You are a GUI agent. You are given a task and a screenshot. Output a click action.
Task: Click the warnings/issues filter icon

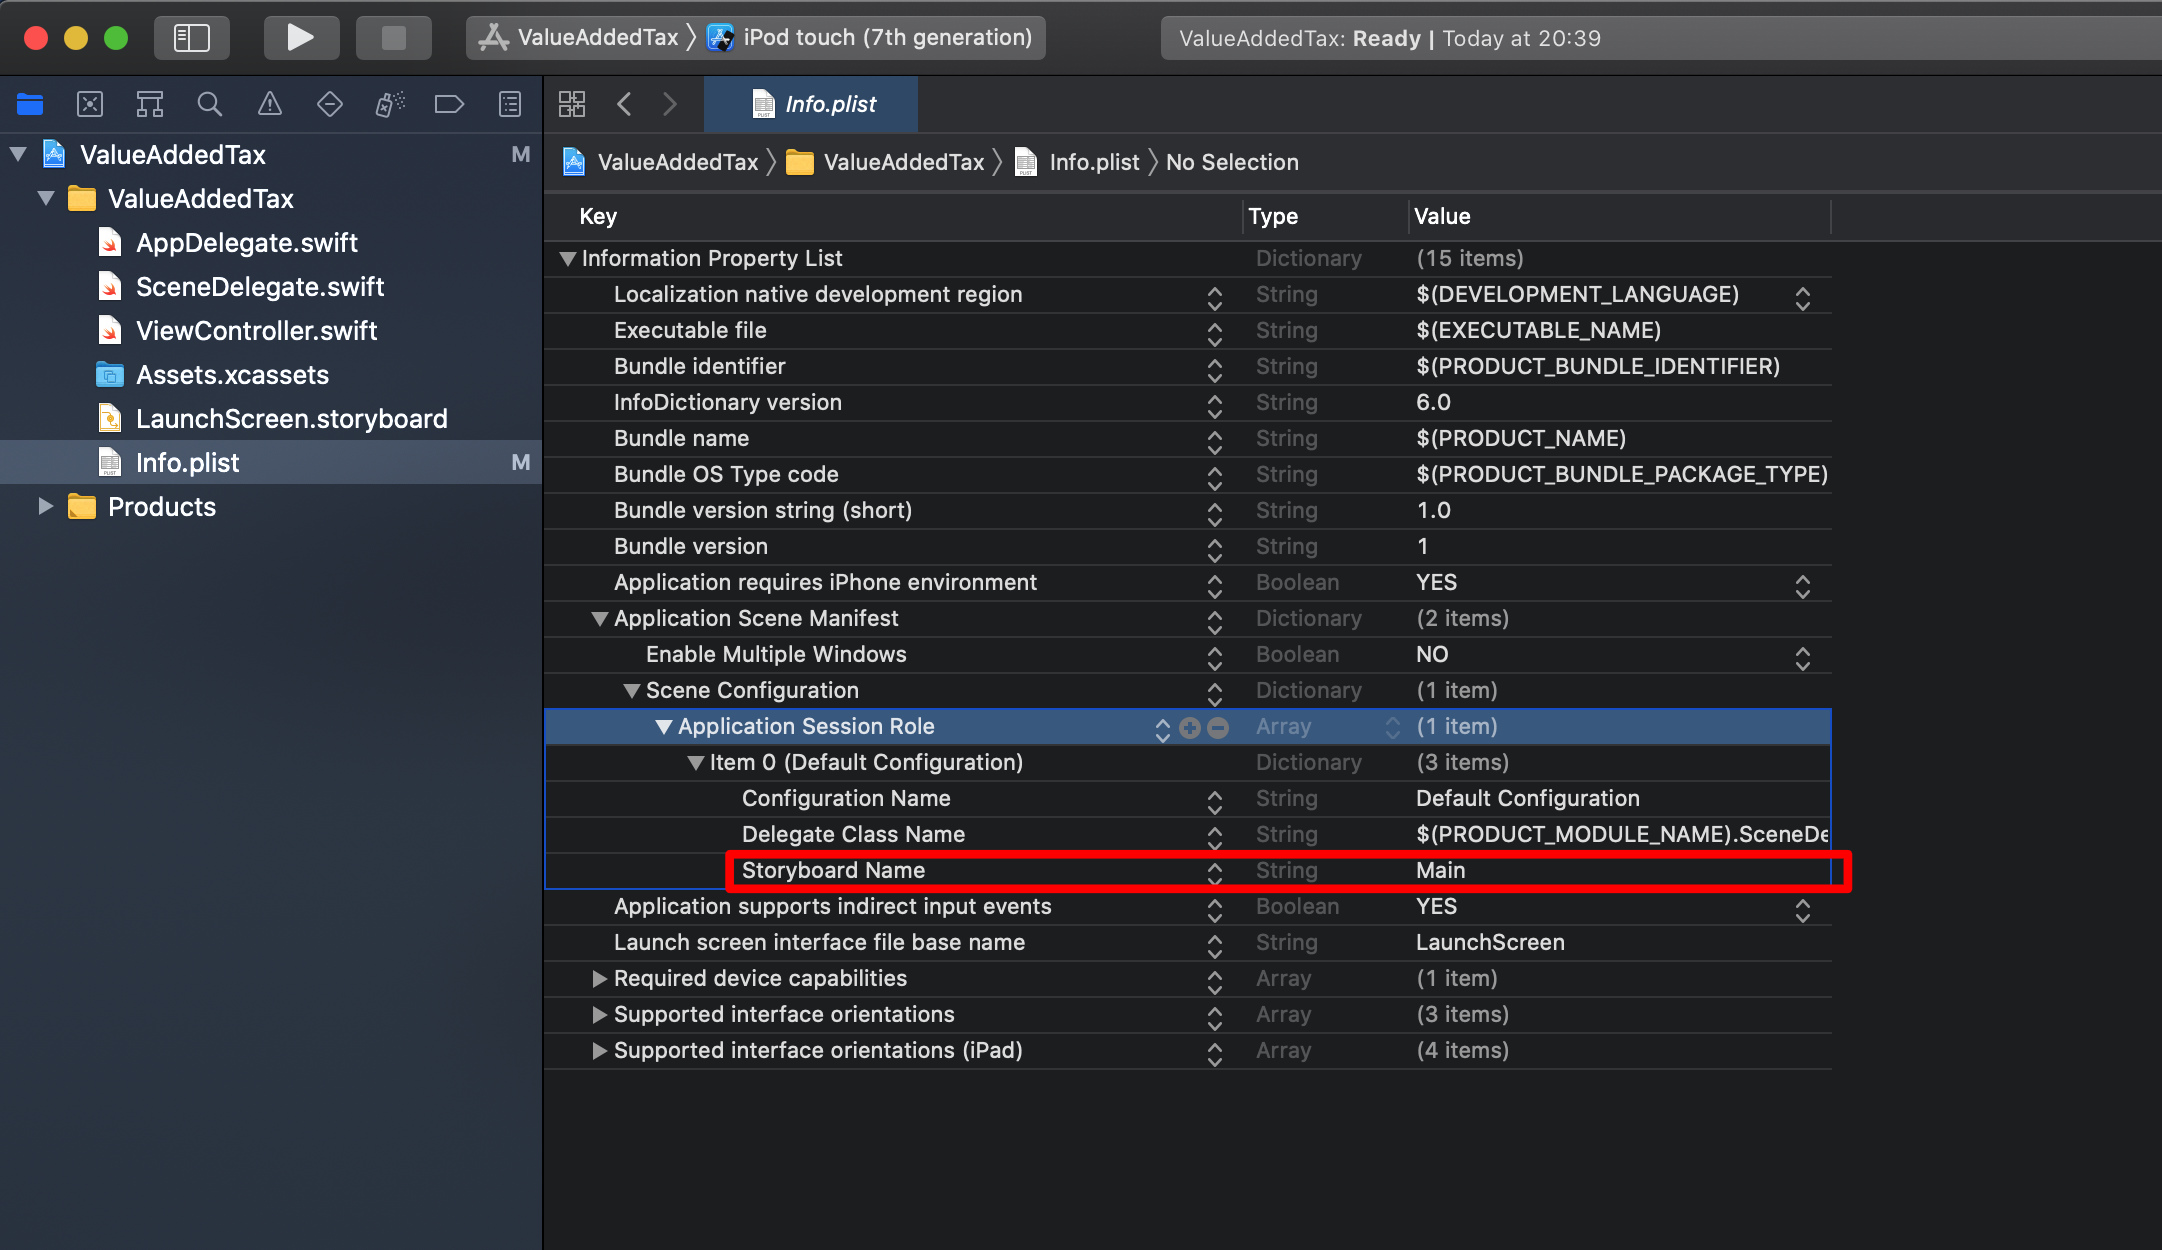point(268,104)
